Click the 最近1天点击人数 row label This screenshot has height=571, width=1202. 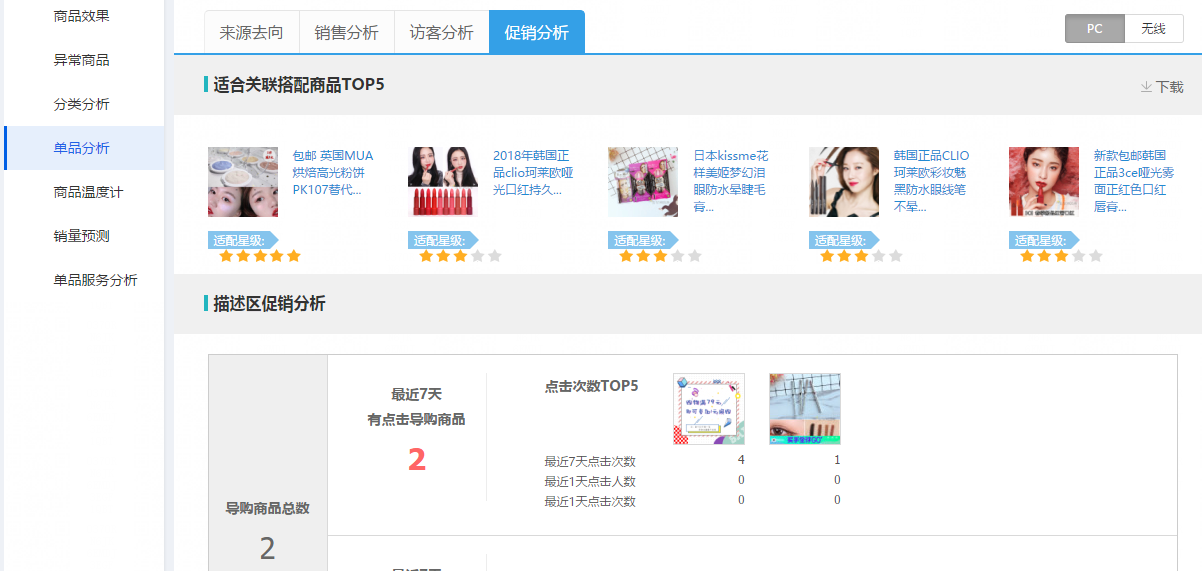point(590,481)
